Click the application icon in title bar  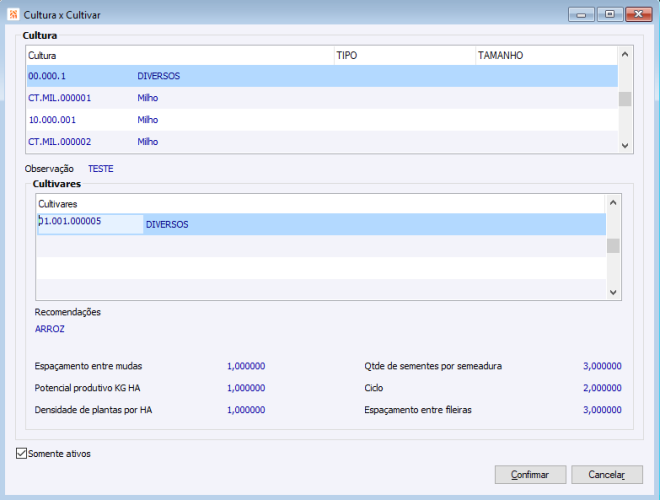13,14
